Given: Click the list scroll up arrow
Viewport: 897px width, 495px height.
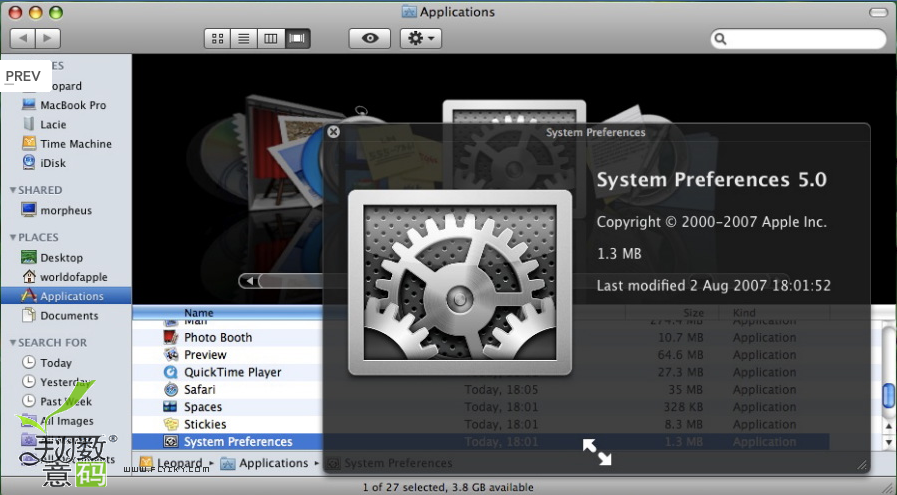Looking at the screenshot, I should pyautogui.click(x=888, y=426).
